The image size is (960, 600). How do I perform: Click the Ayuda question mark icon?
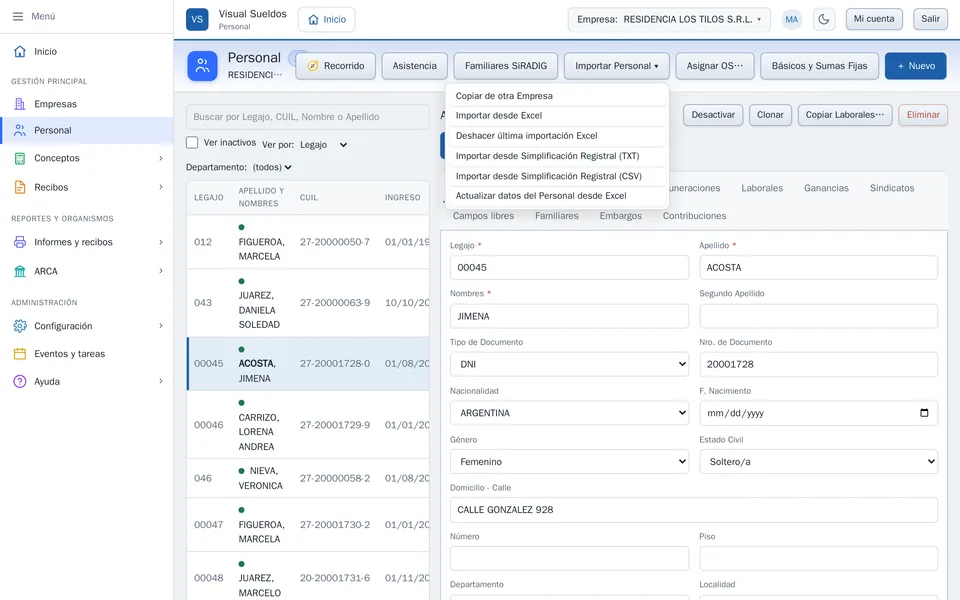pos(20,381)
